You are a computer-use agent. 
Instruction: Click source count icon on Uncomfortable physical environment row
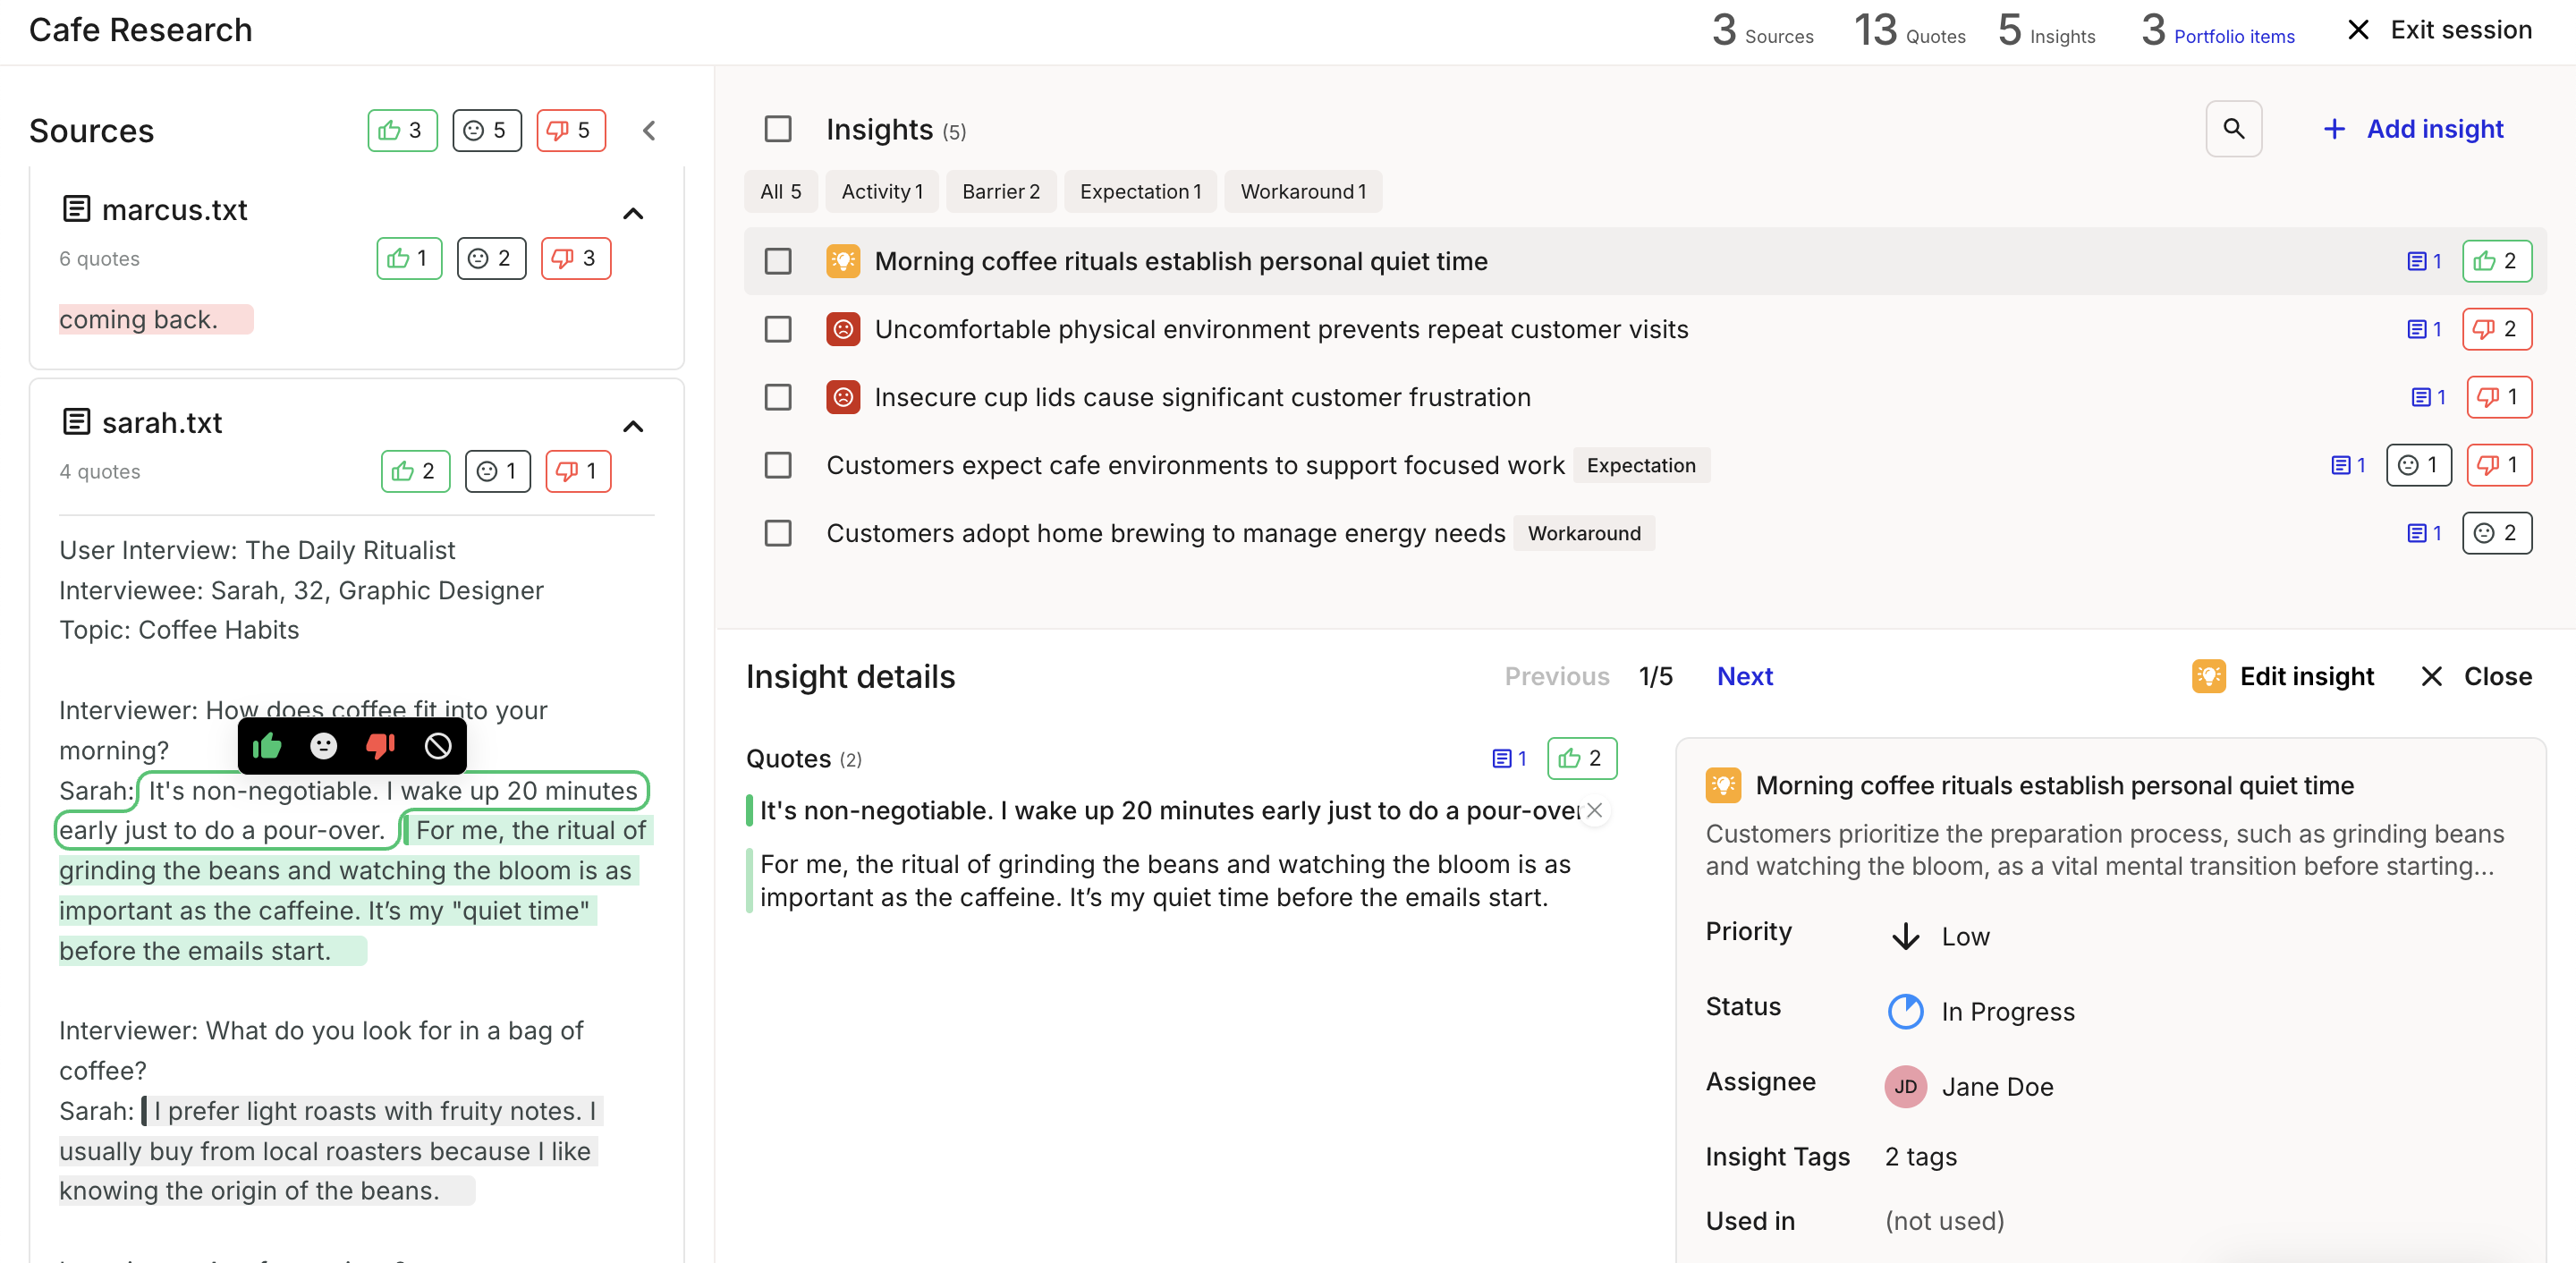click(2424, 330)
